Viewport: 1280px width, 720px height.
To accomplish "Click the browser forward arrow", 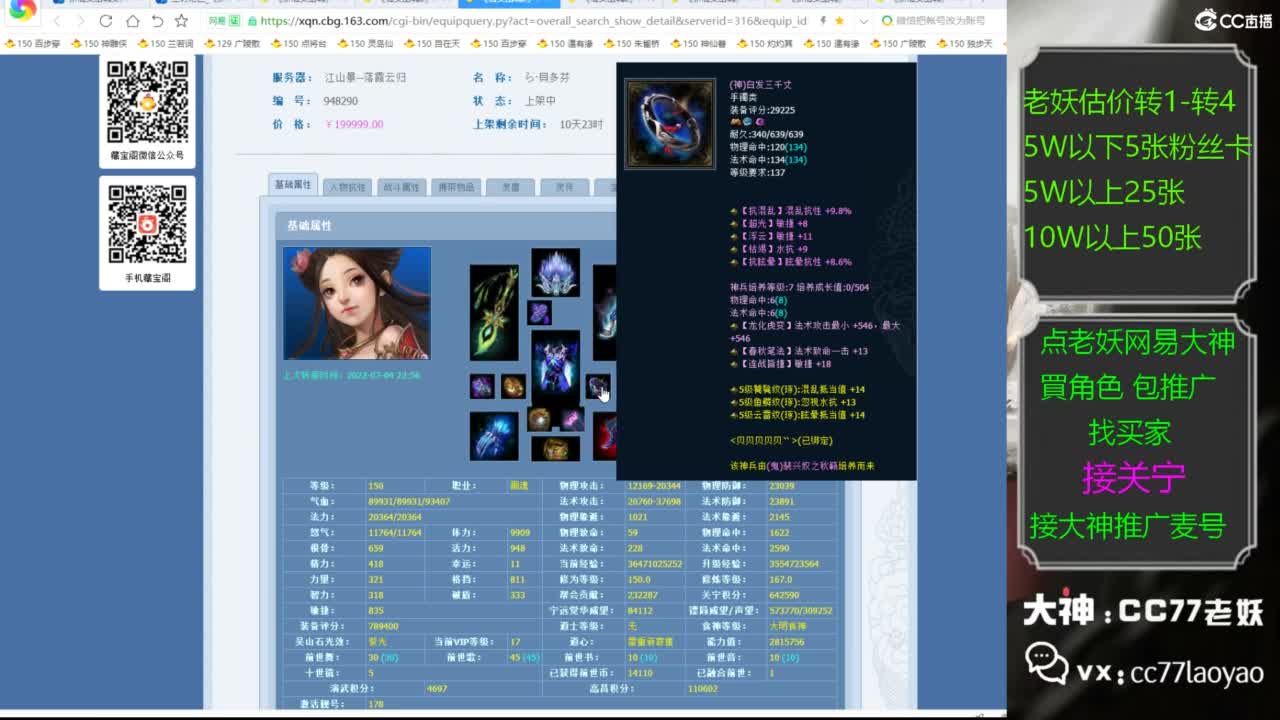I will pyautogui.click(x=81, y=21).
